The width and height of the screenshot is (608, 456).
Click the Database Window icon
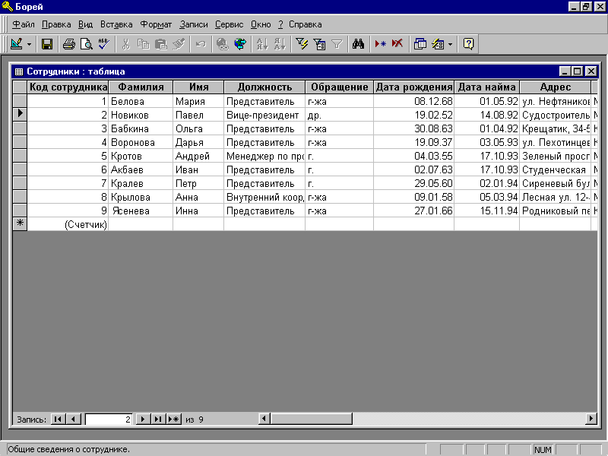click(x=420, y=44)
